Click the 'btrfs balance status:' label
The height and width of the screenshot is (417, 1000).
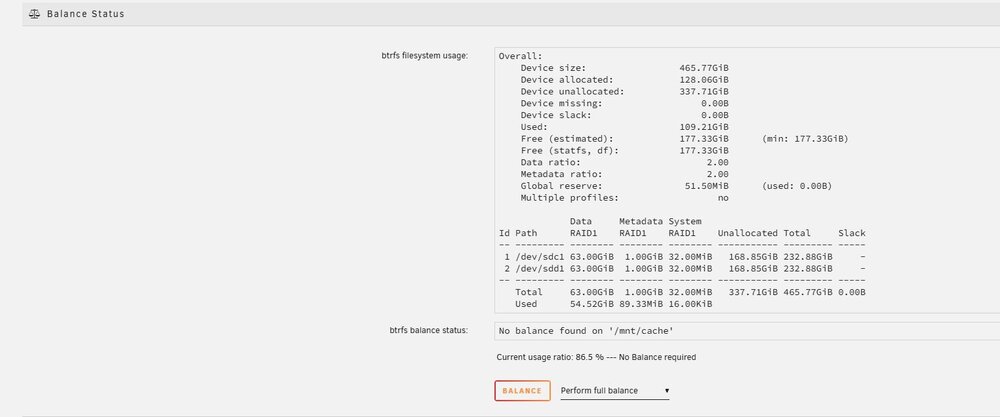(429, 330)
